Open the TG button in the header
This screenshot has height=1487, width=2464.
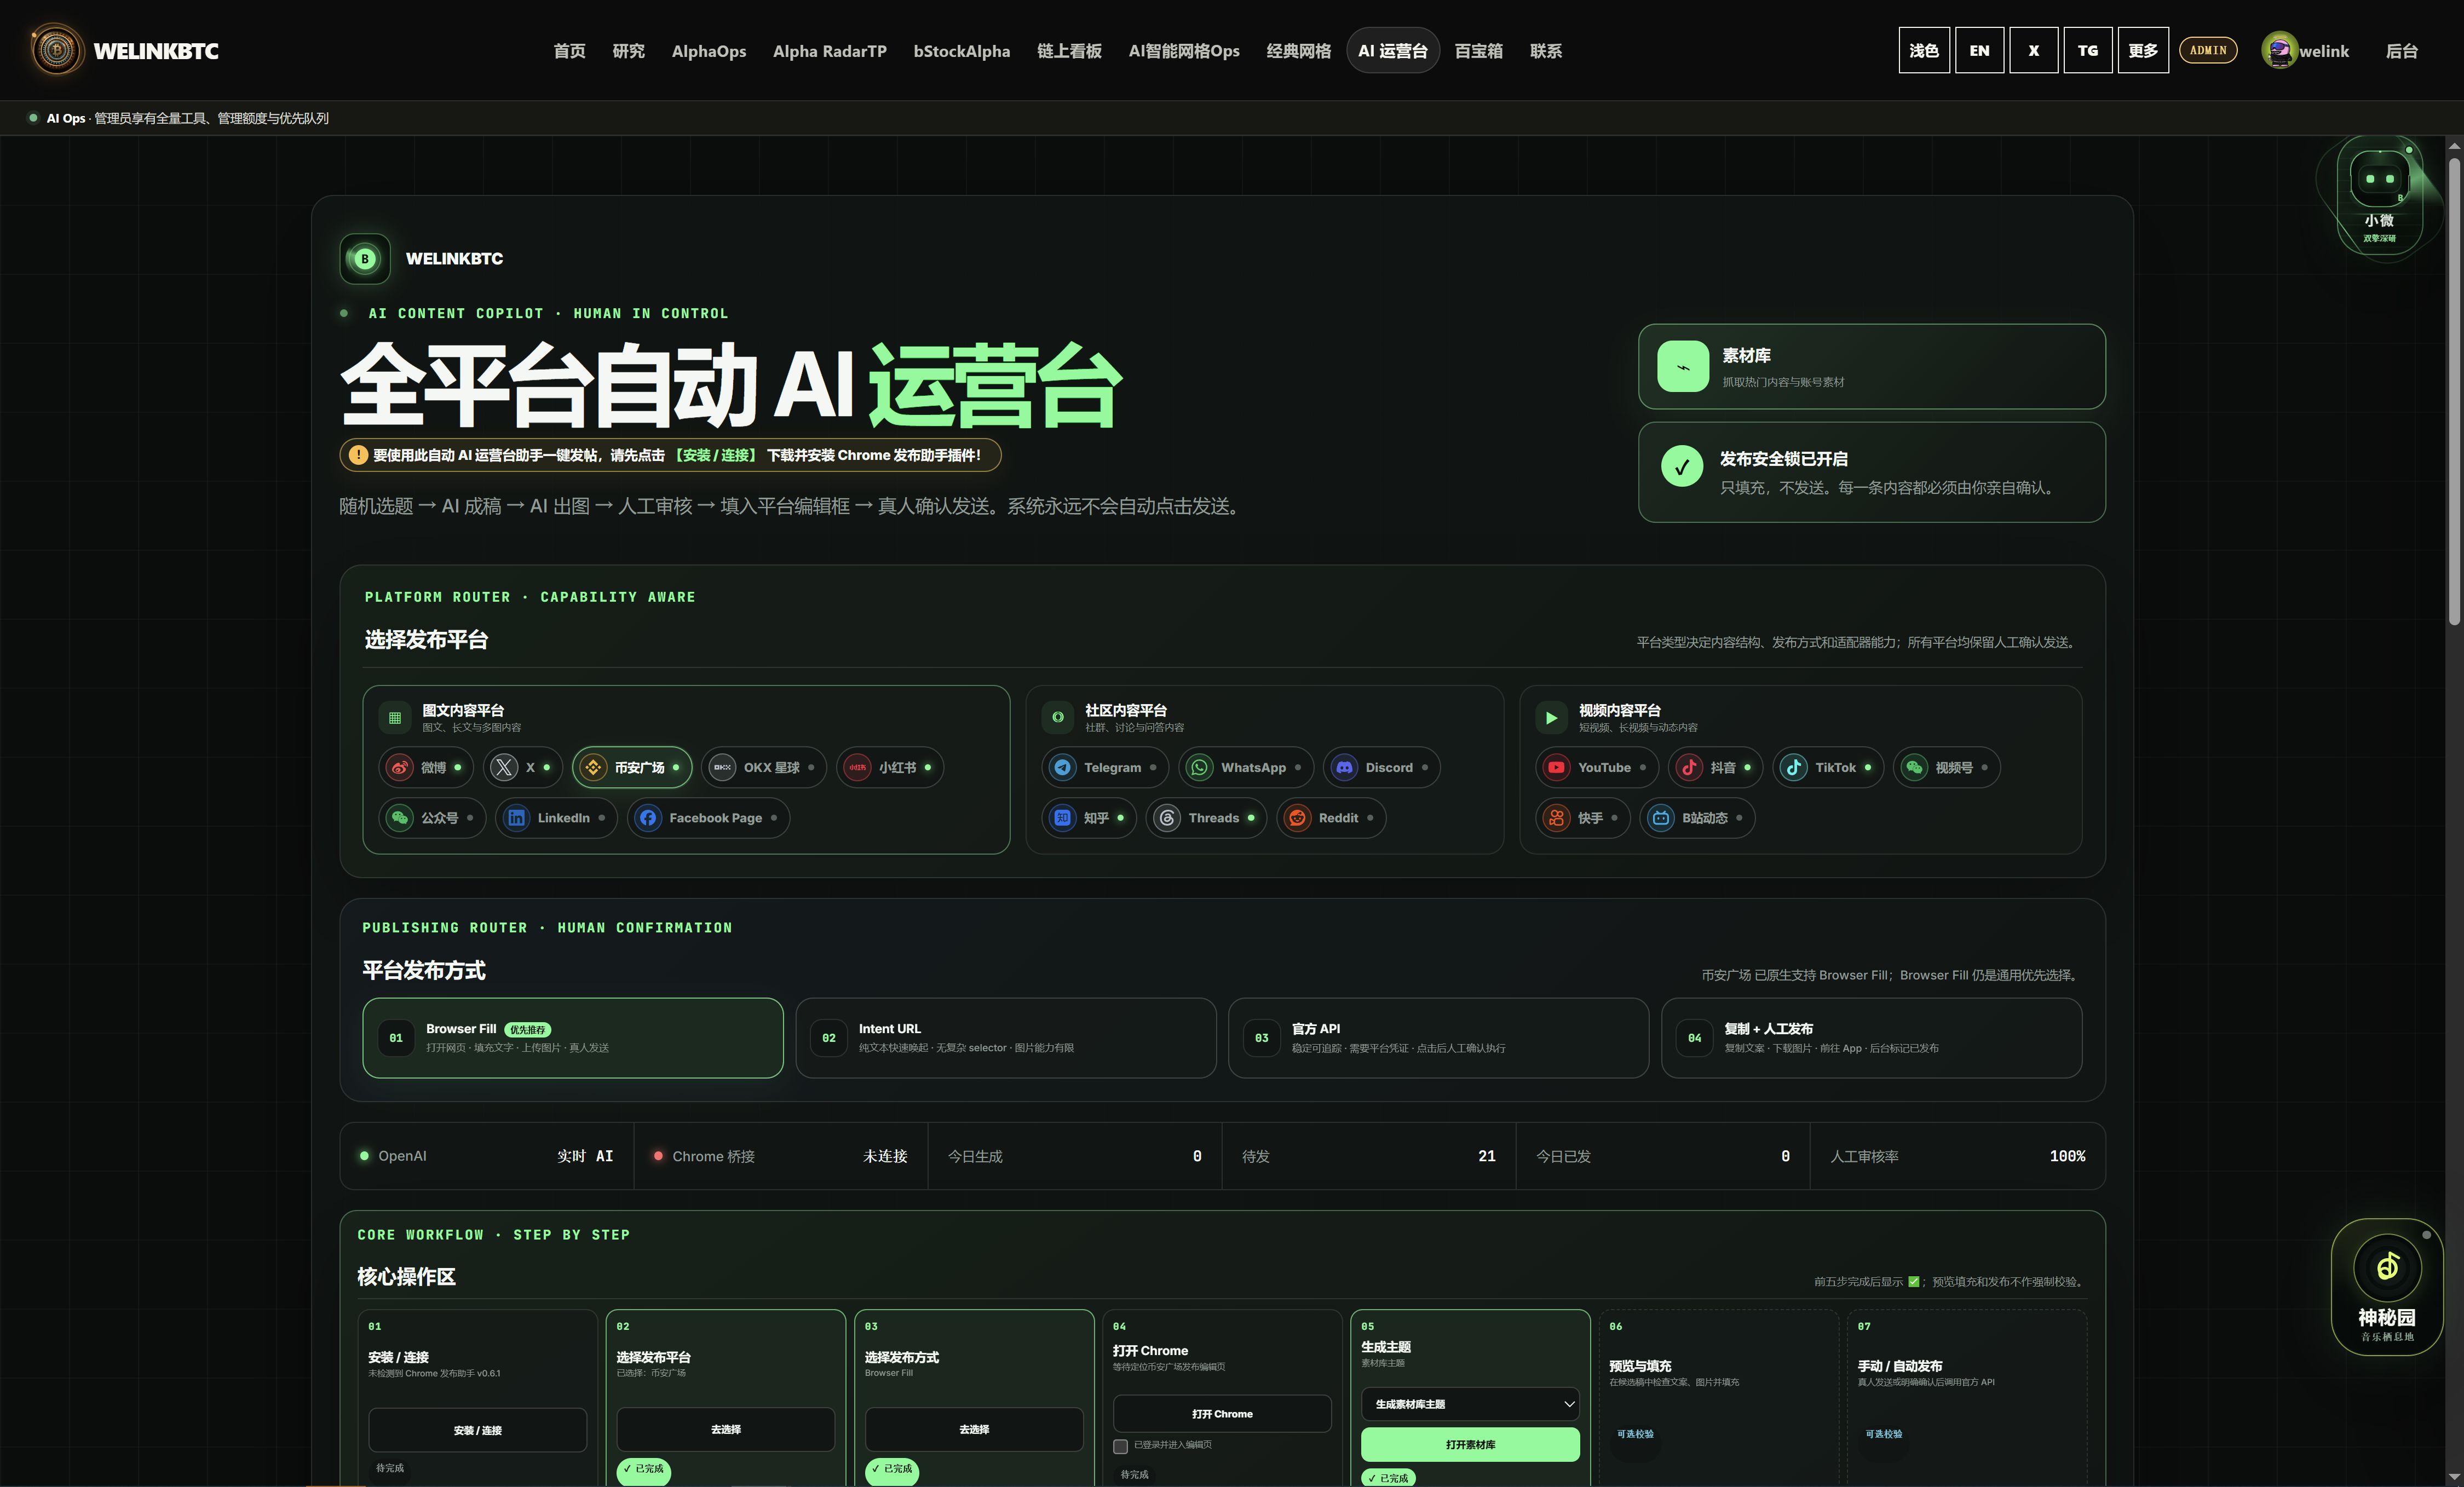(2088, 50)
